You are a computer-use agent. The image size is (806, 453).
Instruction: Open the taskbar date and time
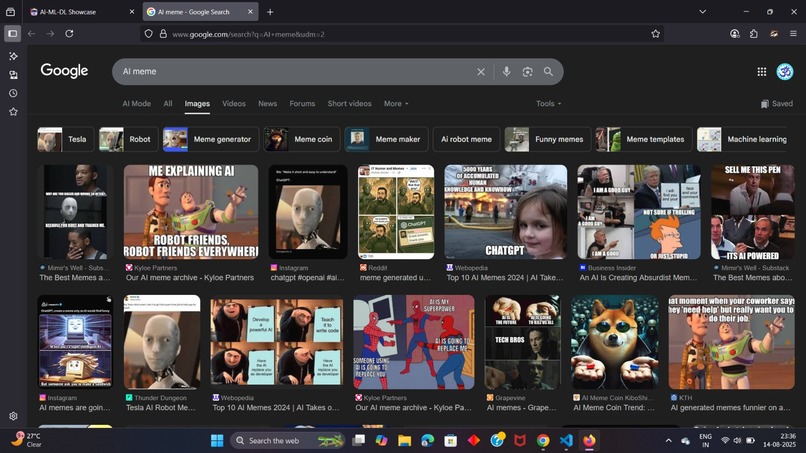point(780,441)
